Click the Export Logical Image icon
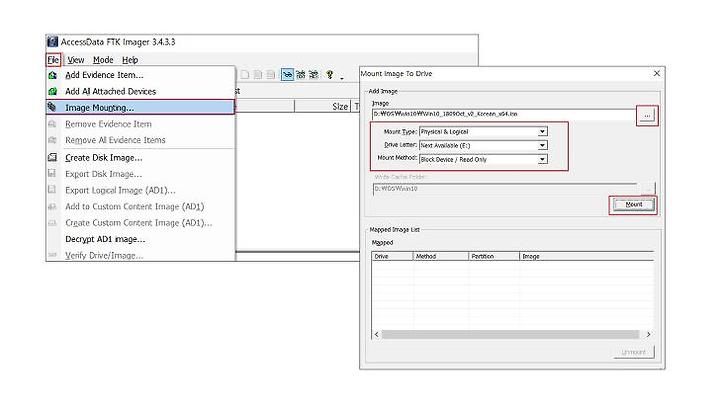Image resolution: width=720 pixels, height=404 pixels. pos(52,190)
